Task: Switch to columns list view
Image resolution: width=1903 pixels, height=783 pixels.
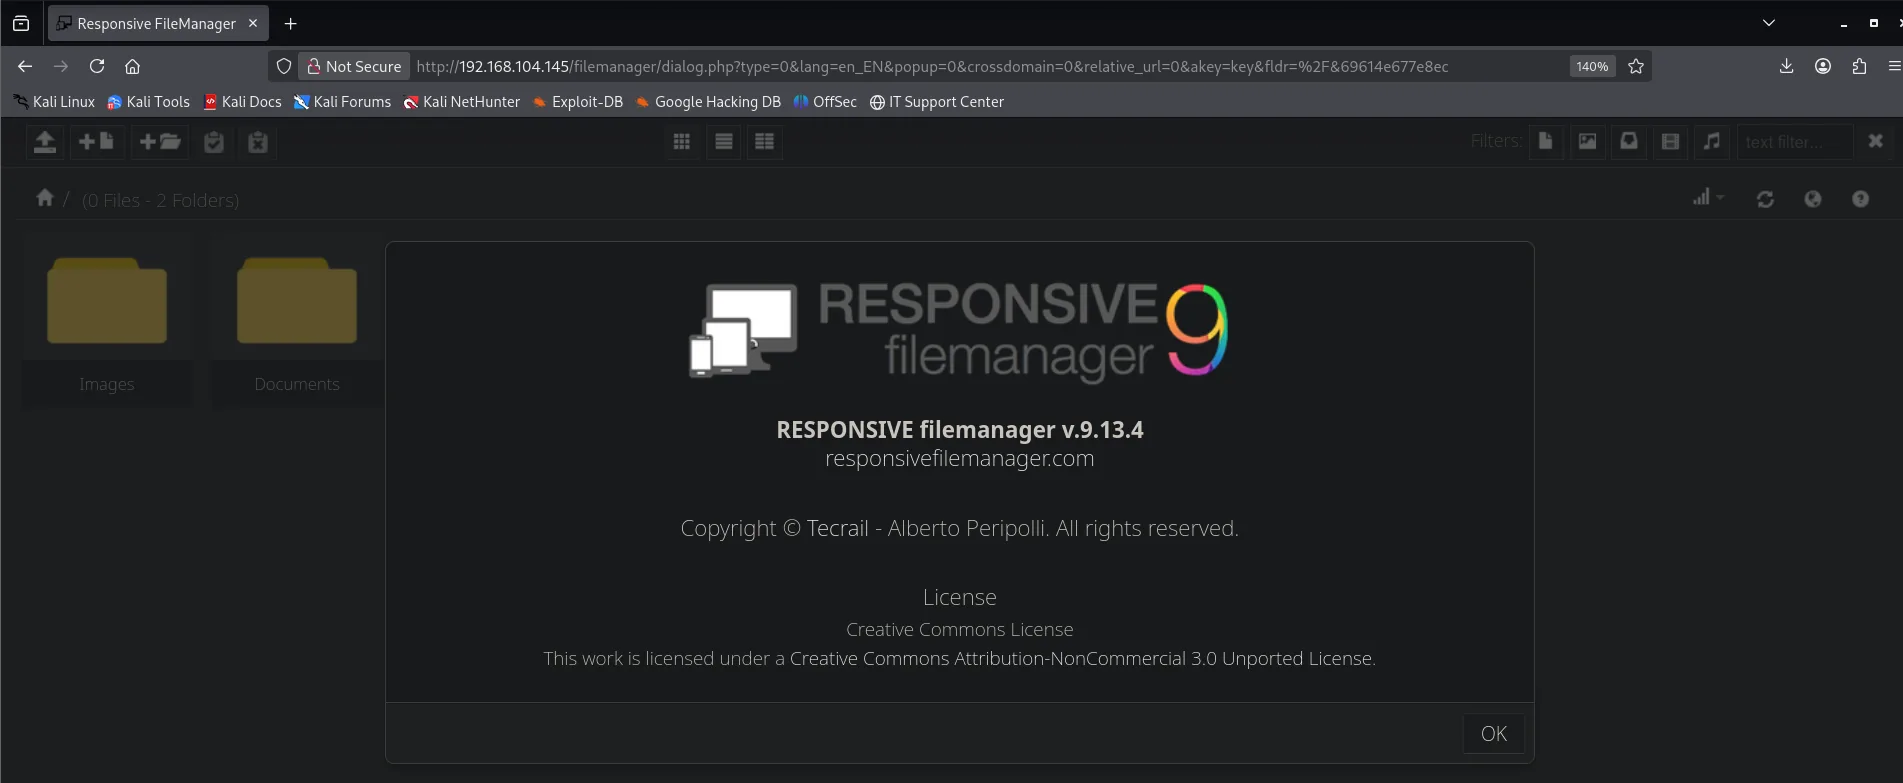Action: 765,142
